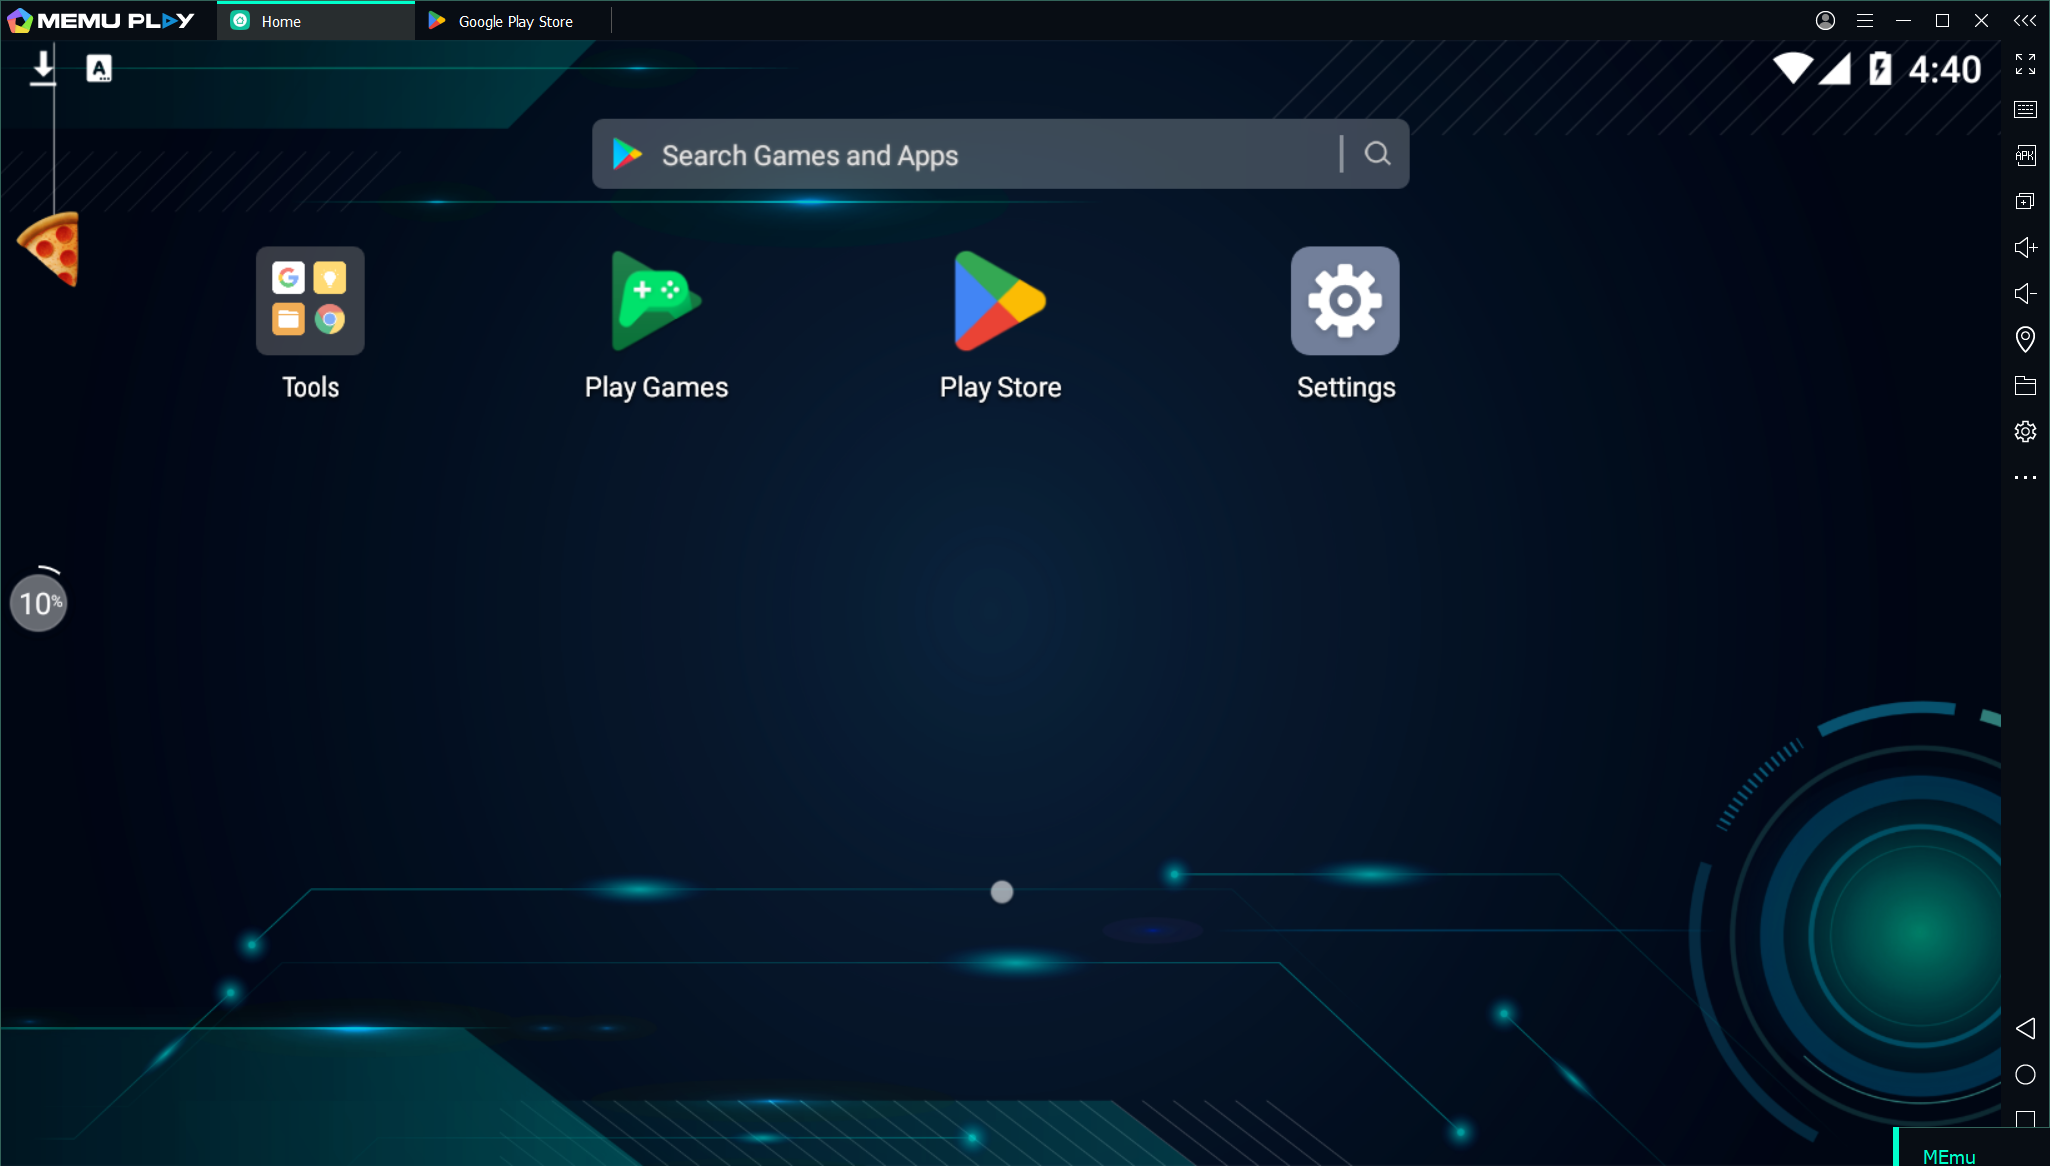Expand more sidebar tools ellipsis
Viewport: 2050px width, 1166px height.
point(2025,477)
